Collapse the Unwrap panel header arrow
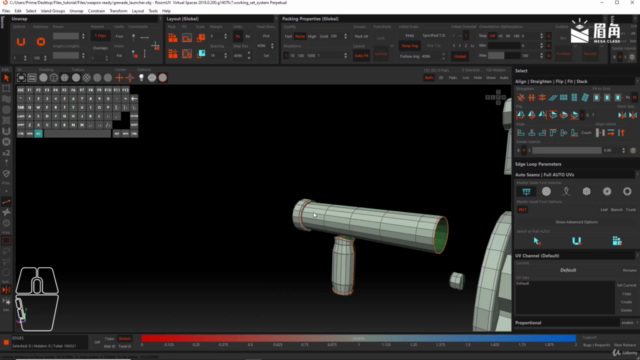 (x=160, y=19)
